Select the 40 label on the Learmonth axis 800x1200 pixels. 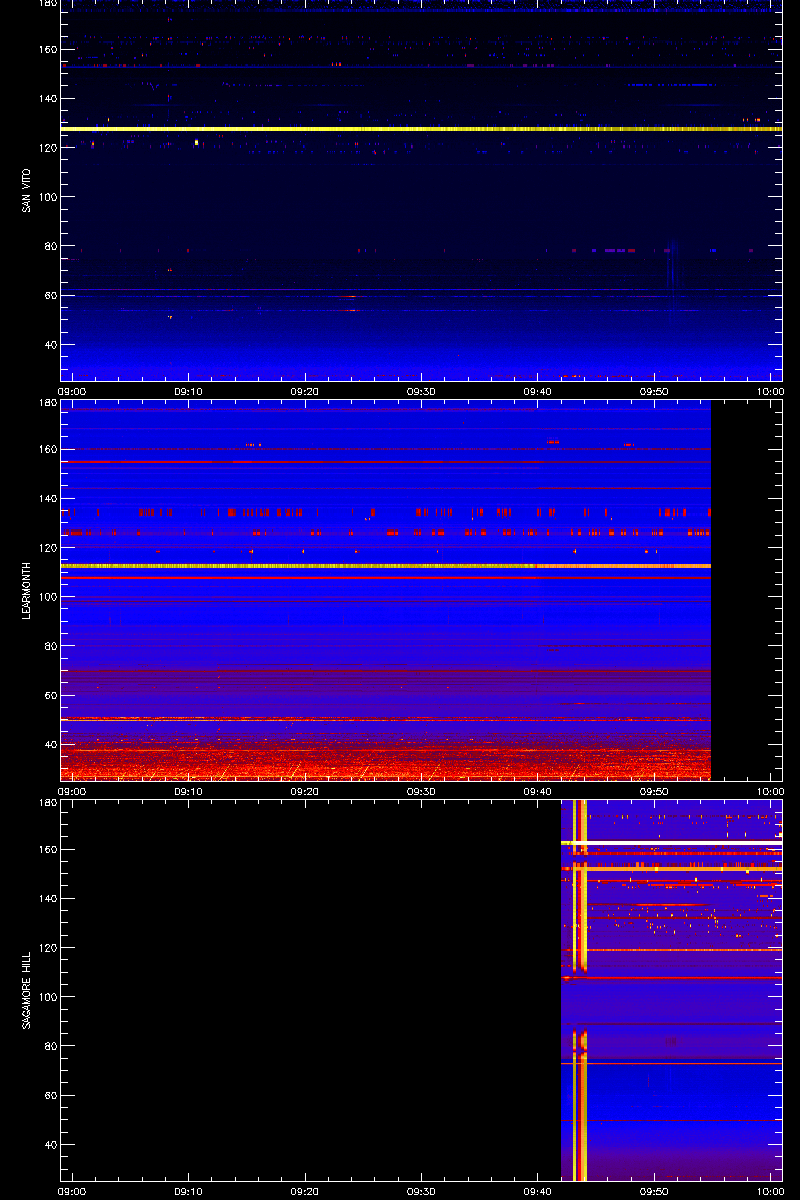[49, 744]
